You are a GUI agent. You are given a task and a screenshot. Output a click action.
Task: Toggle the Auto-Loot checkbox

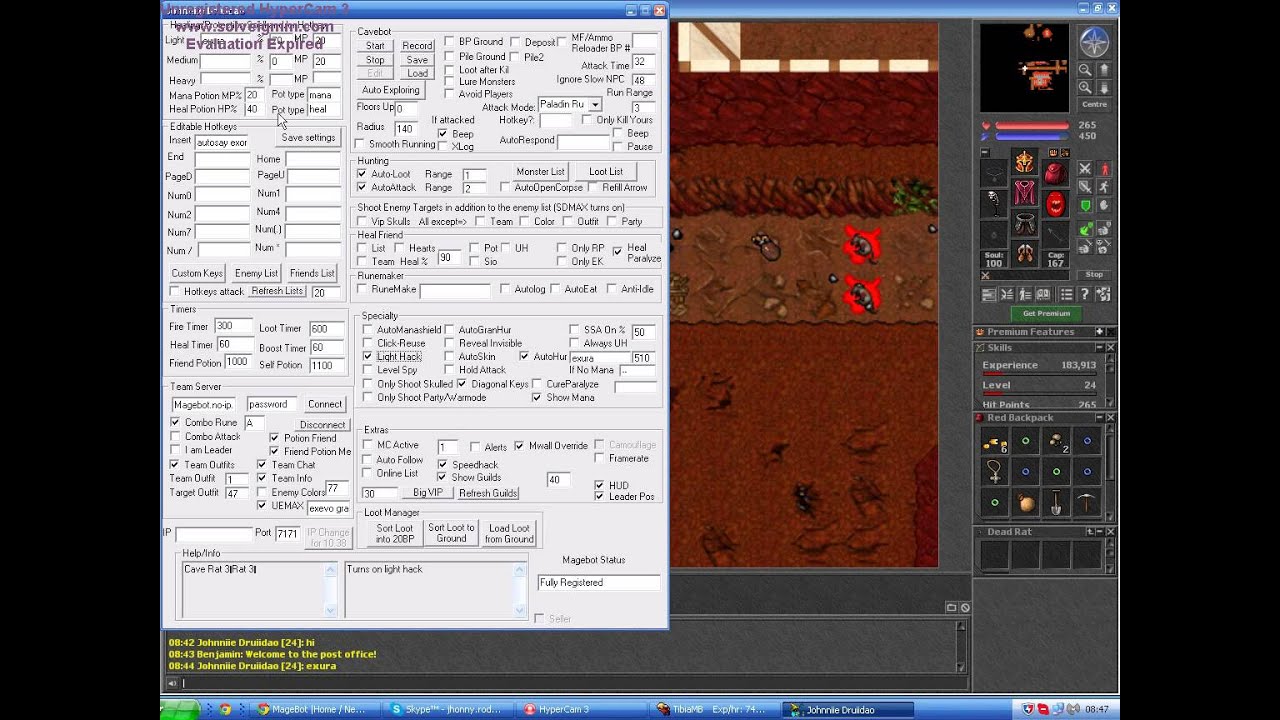pyautogui.click(x=362, y=174)
